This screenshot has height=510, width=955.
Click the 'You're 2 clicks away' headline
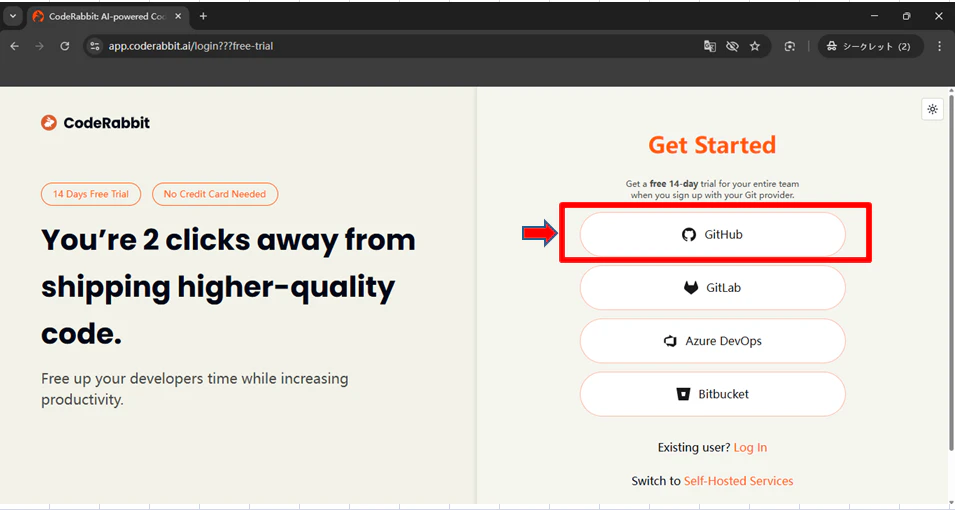click(x=228, y=286)
